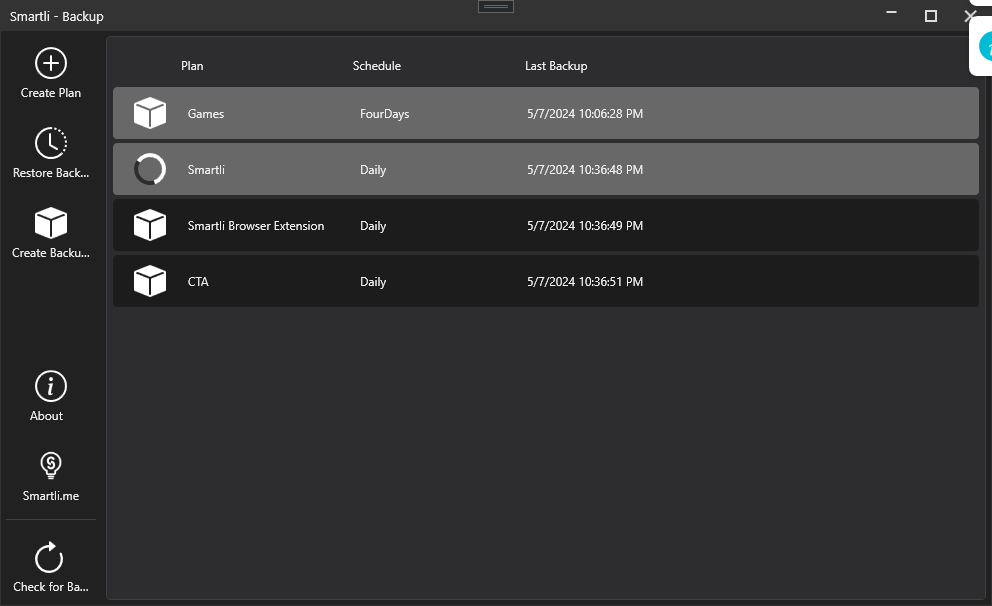This screenshot has width=992, height=606.
Task: Click Check for Backup refresh icon
Action: tap(50, 557)
